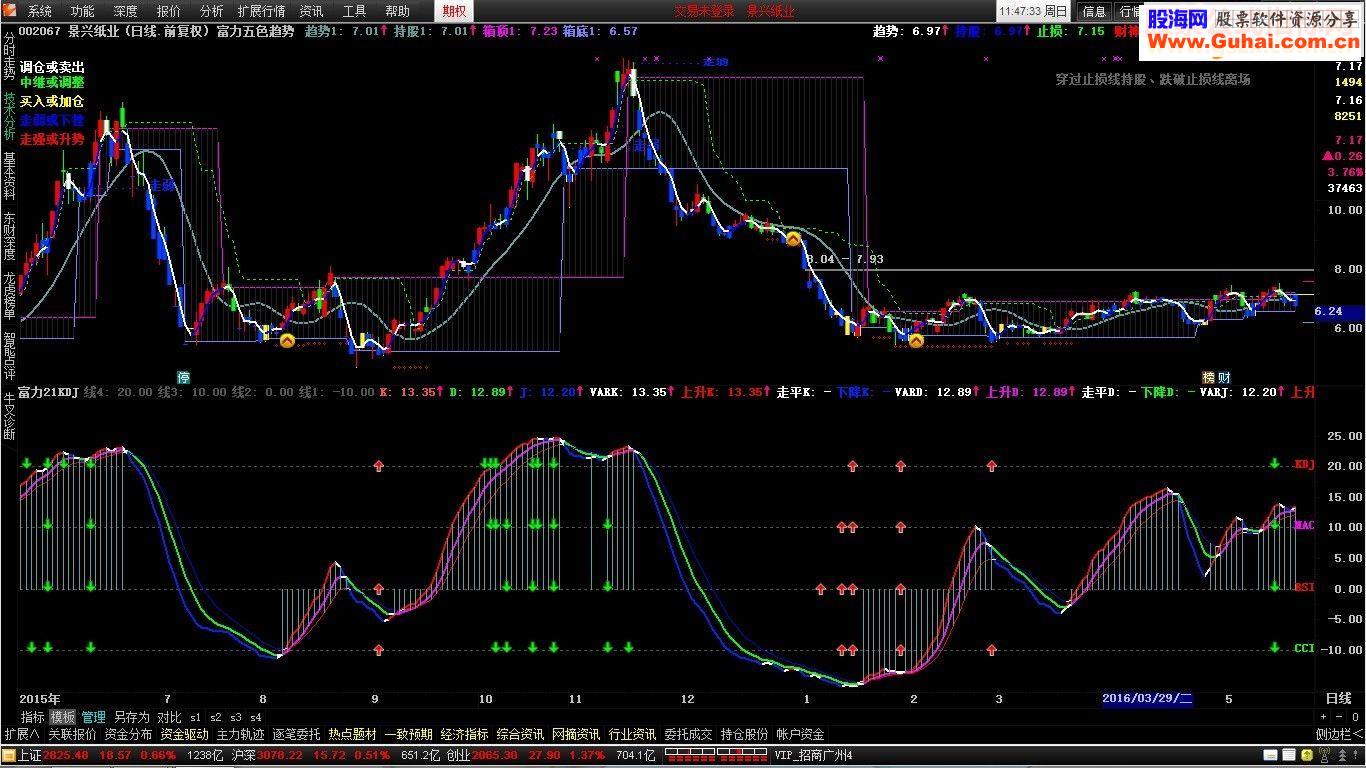The image size is (1366, 768).
Task: Select the 指标 tab below chart
Action: coord(33,717)
